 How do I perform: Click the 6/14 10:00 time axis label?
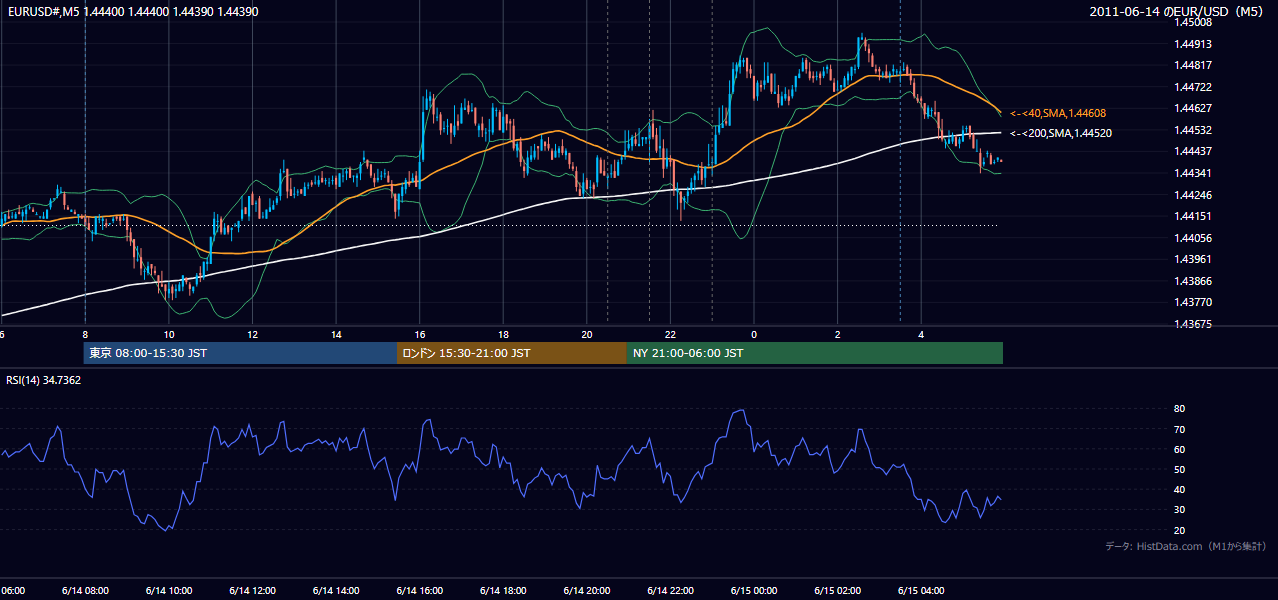click(168, 591)
